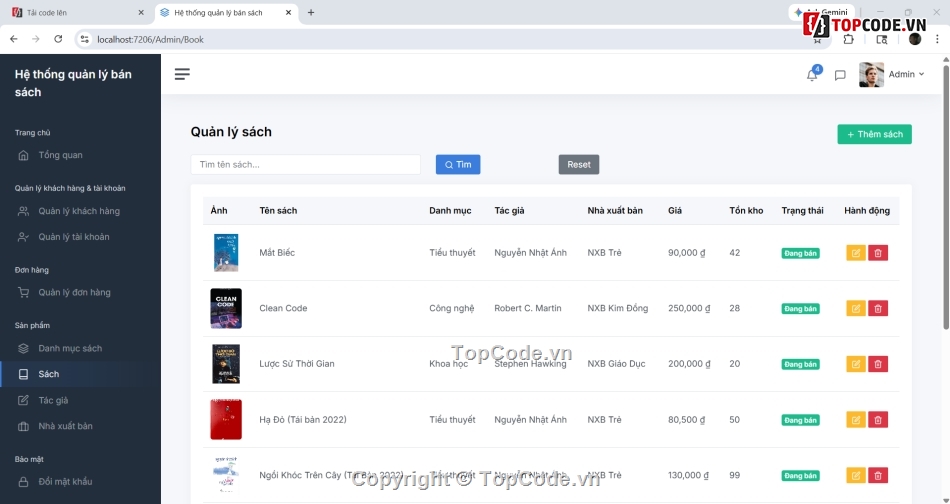This screenshot has width=950, height=504.
Task: Click the Lược Sử Thời Gian cover
Action: [226, 364]
